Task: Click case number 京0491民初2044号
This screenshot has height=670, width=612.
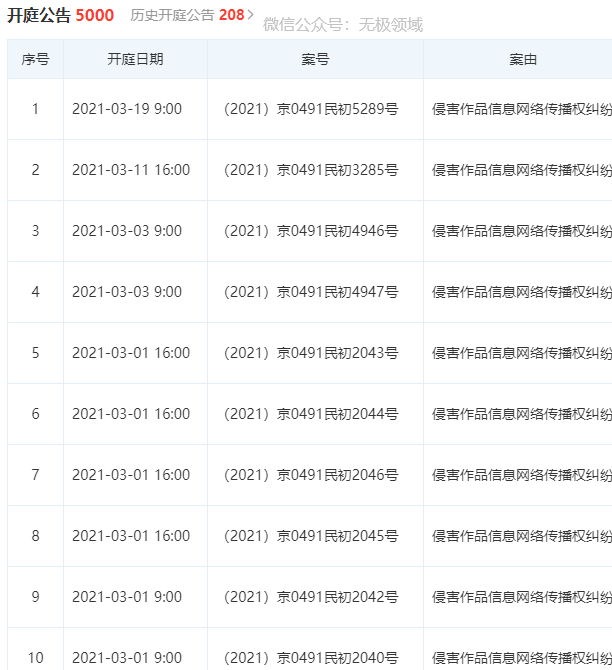Action: click(311, 414)
